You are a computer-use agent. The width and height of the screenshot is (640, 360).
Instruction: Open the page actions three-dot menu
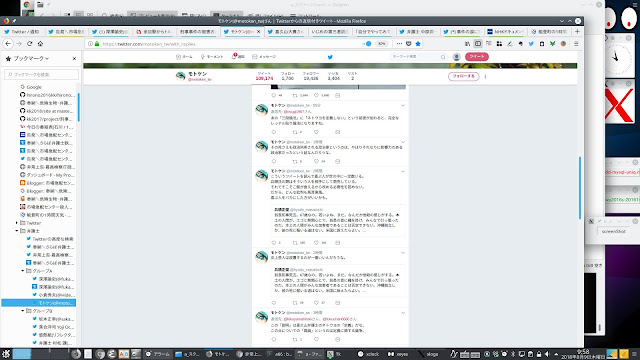click(x=399, y=44)
